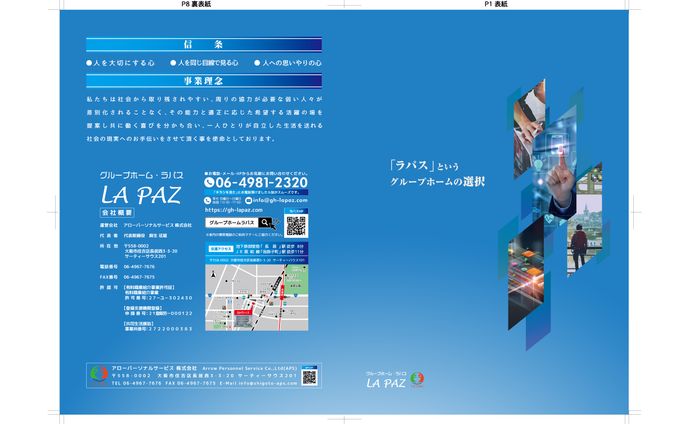
Task: Click the cover text 「ラパス」という
Action: pyautogui.click(x=424, y=165)
